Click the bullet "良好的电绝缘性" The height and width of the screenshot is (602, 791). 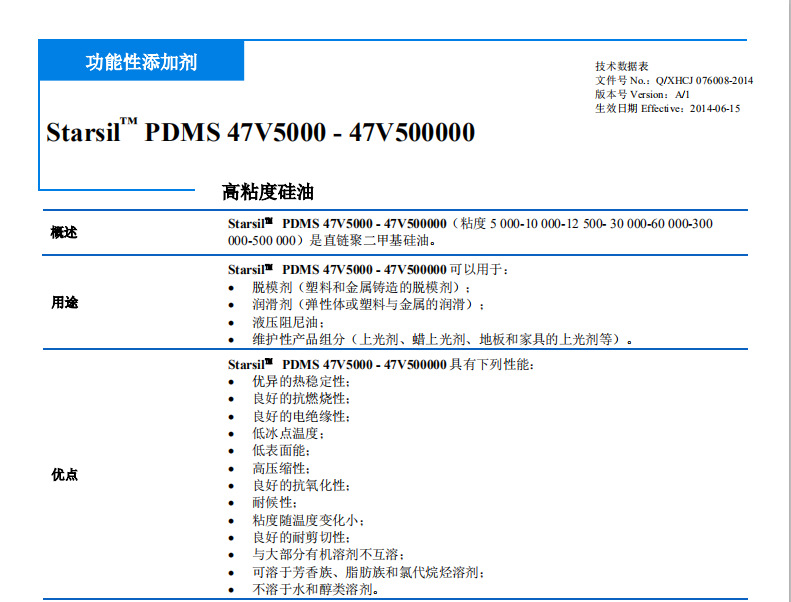(301, 416)
